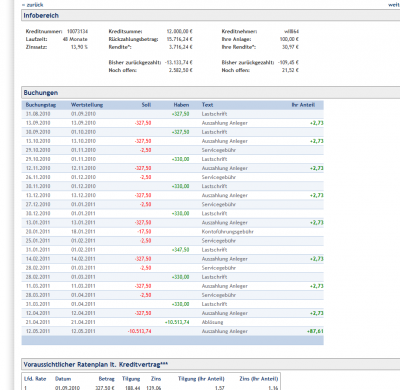
Task: Click the Laufzeit label
Action: click(36, 39)
